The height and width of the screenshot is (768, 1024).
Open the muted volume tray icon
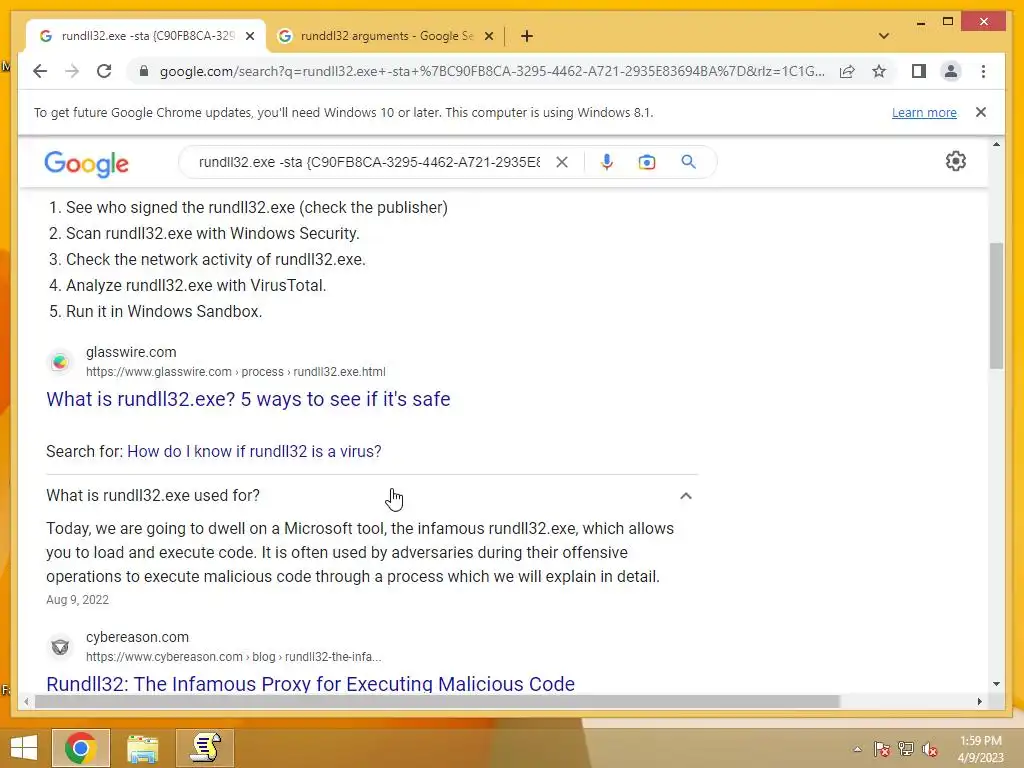pyautogui.click(x=930, y=749)
